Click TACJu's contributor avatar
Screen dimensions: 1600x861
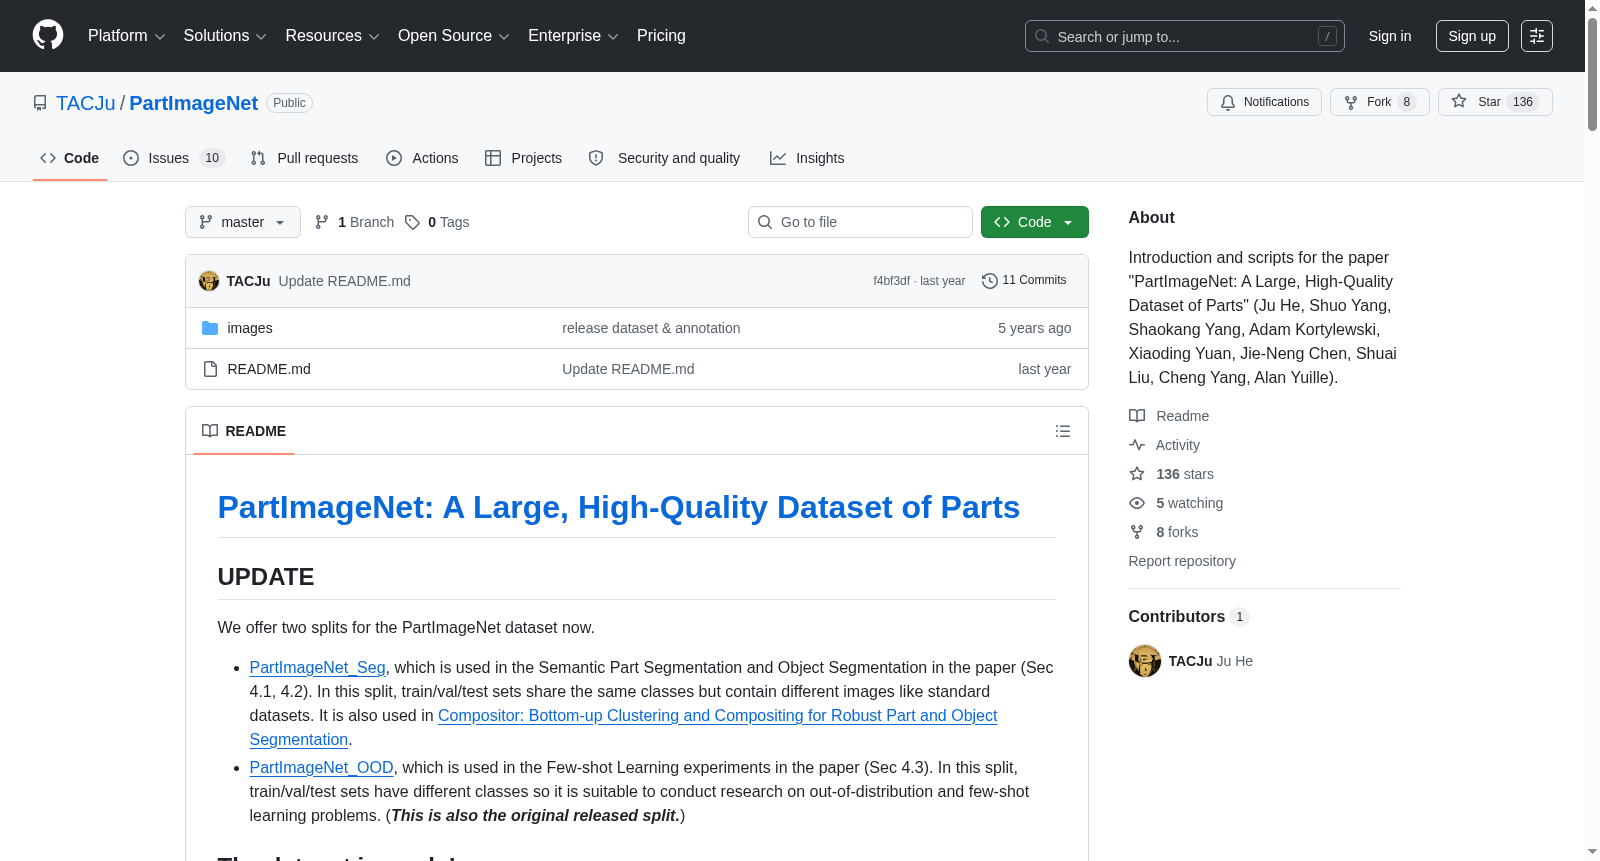[1145, 661]
